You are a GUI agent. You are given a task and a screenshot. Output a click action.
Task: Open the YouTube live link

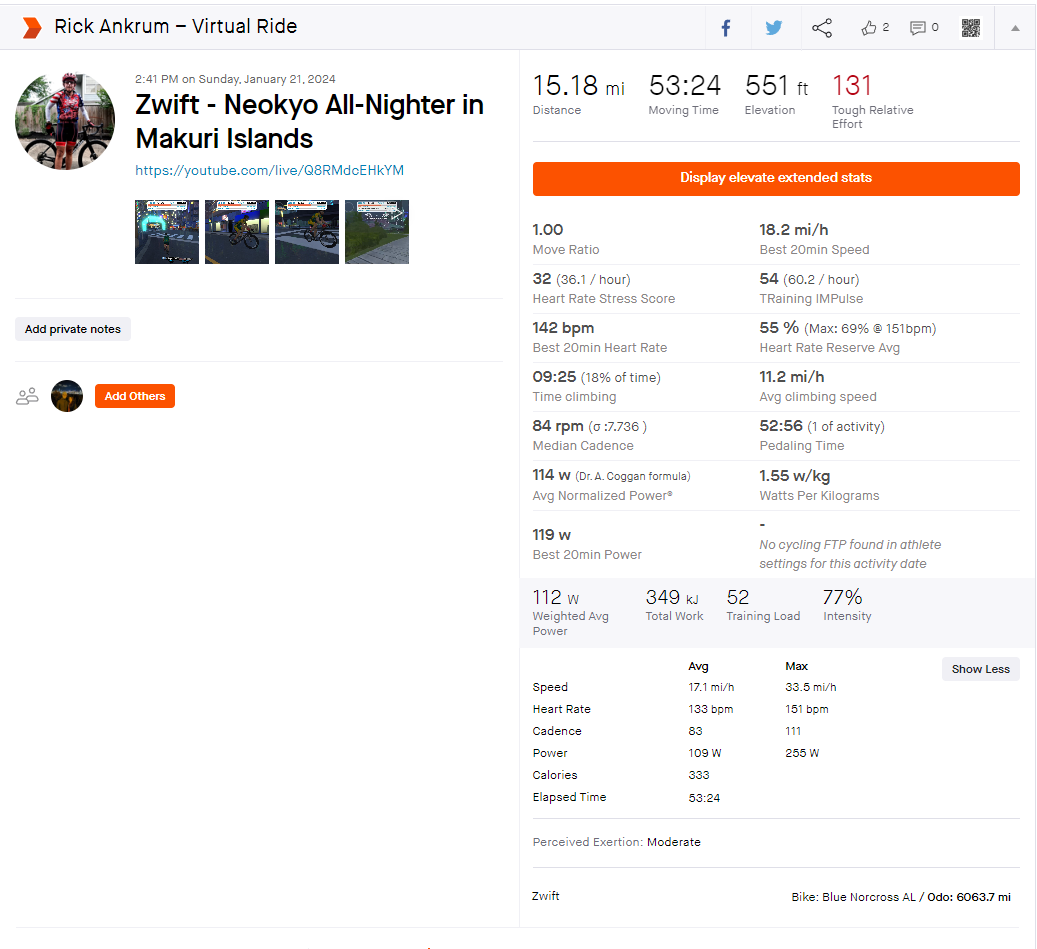pyautogui.click(x=269, y=170)
